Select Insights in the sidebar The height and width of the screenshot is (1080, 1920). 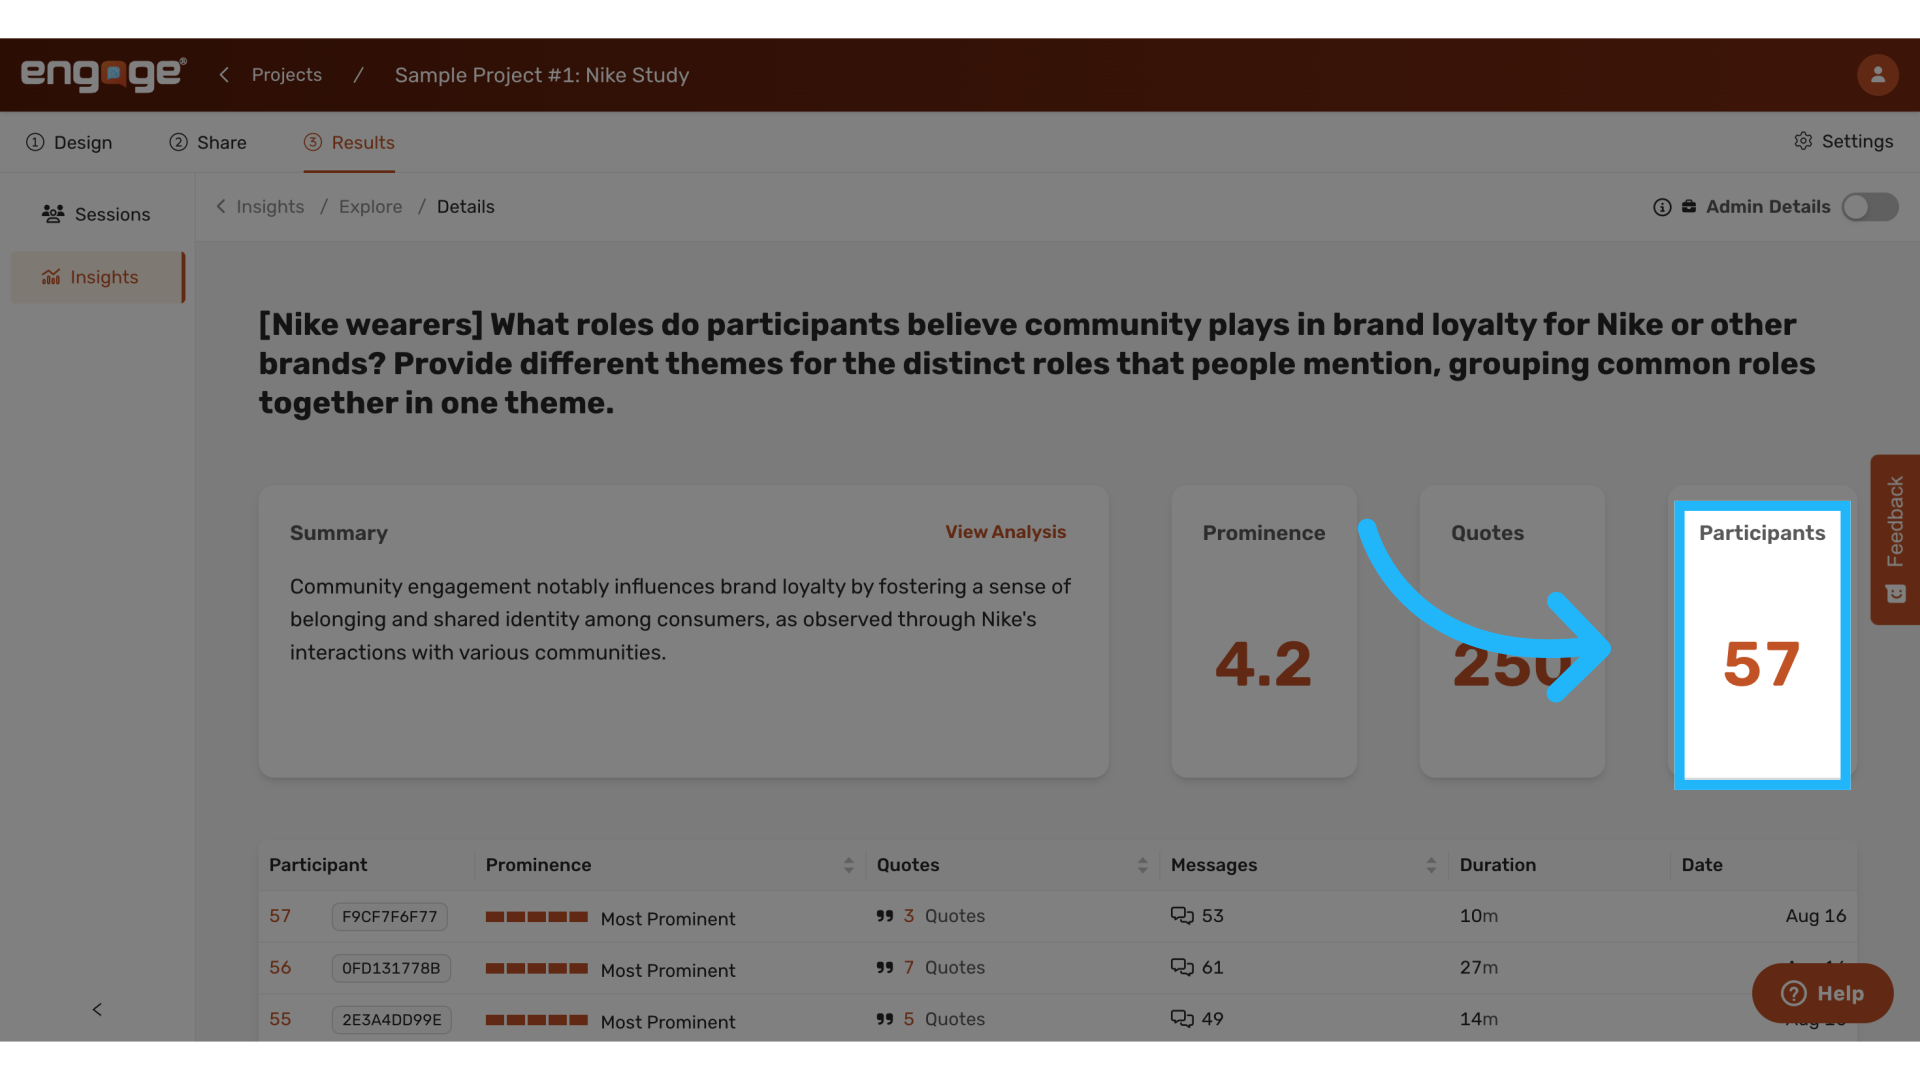coord(97,277)
